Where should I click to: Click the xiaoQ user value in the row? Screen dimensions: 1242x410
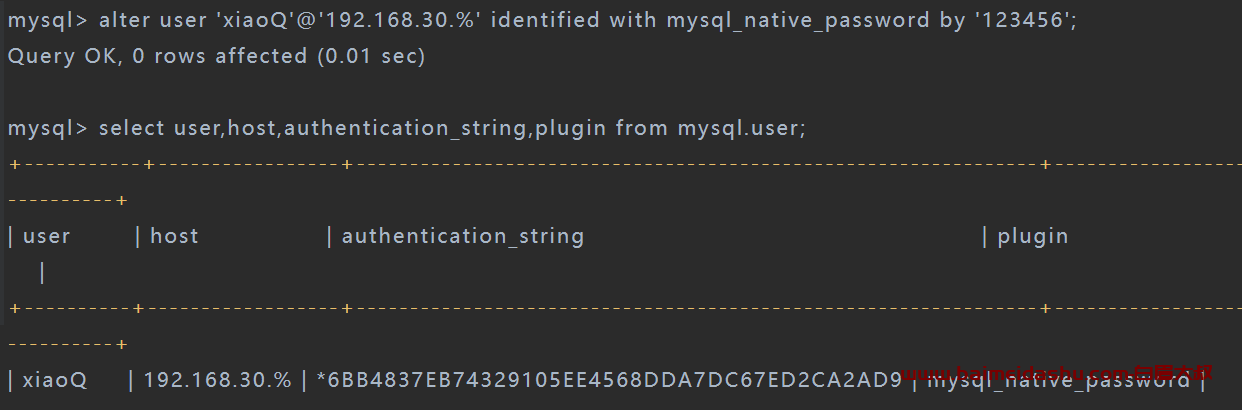coord(55,380)
